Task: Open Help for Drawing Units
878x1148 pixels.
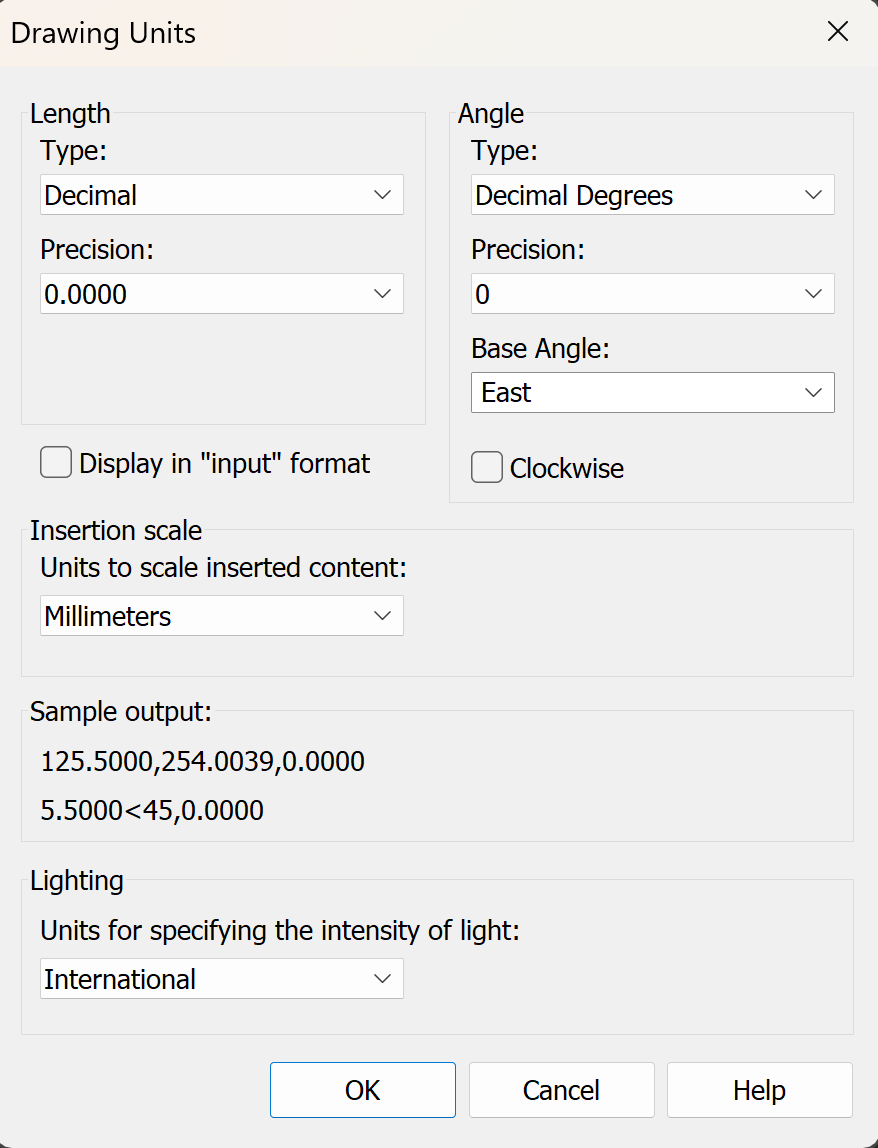Action: (759, 1090)
